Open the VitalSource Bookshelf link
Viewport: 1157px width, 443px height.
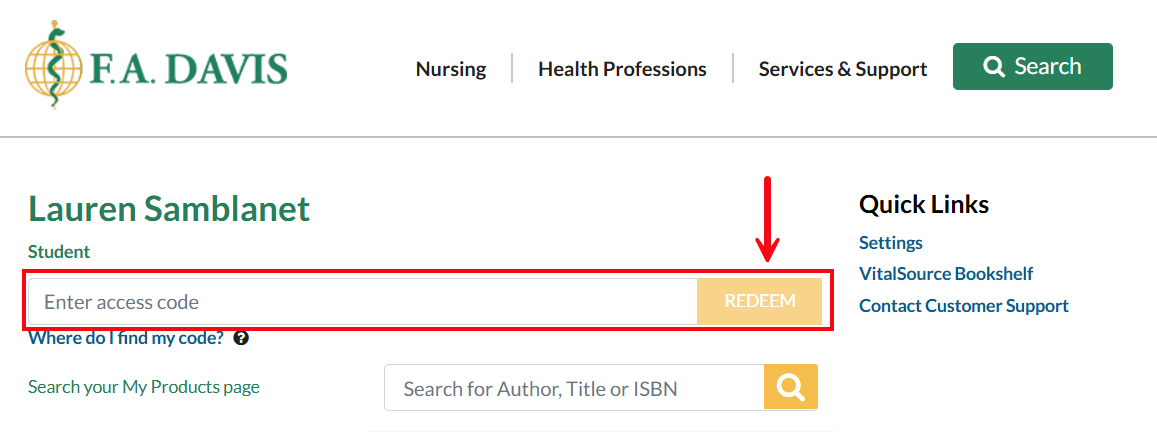[x=946, y=274]
